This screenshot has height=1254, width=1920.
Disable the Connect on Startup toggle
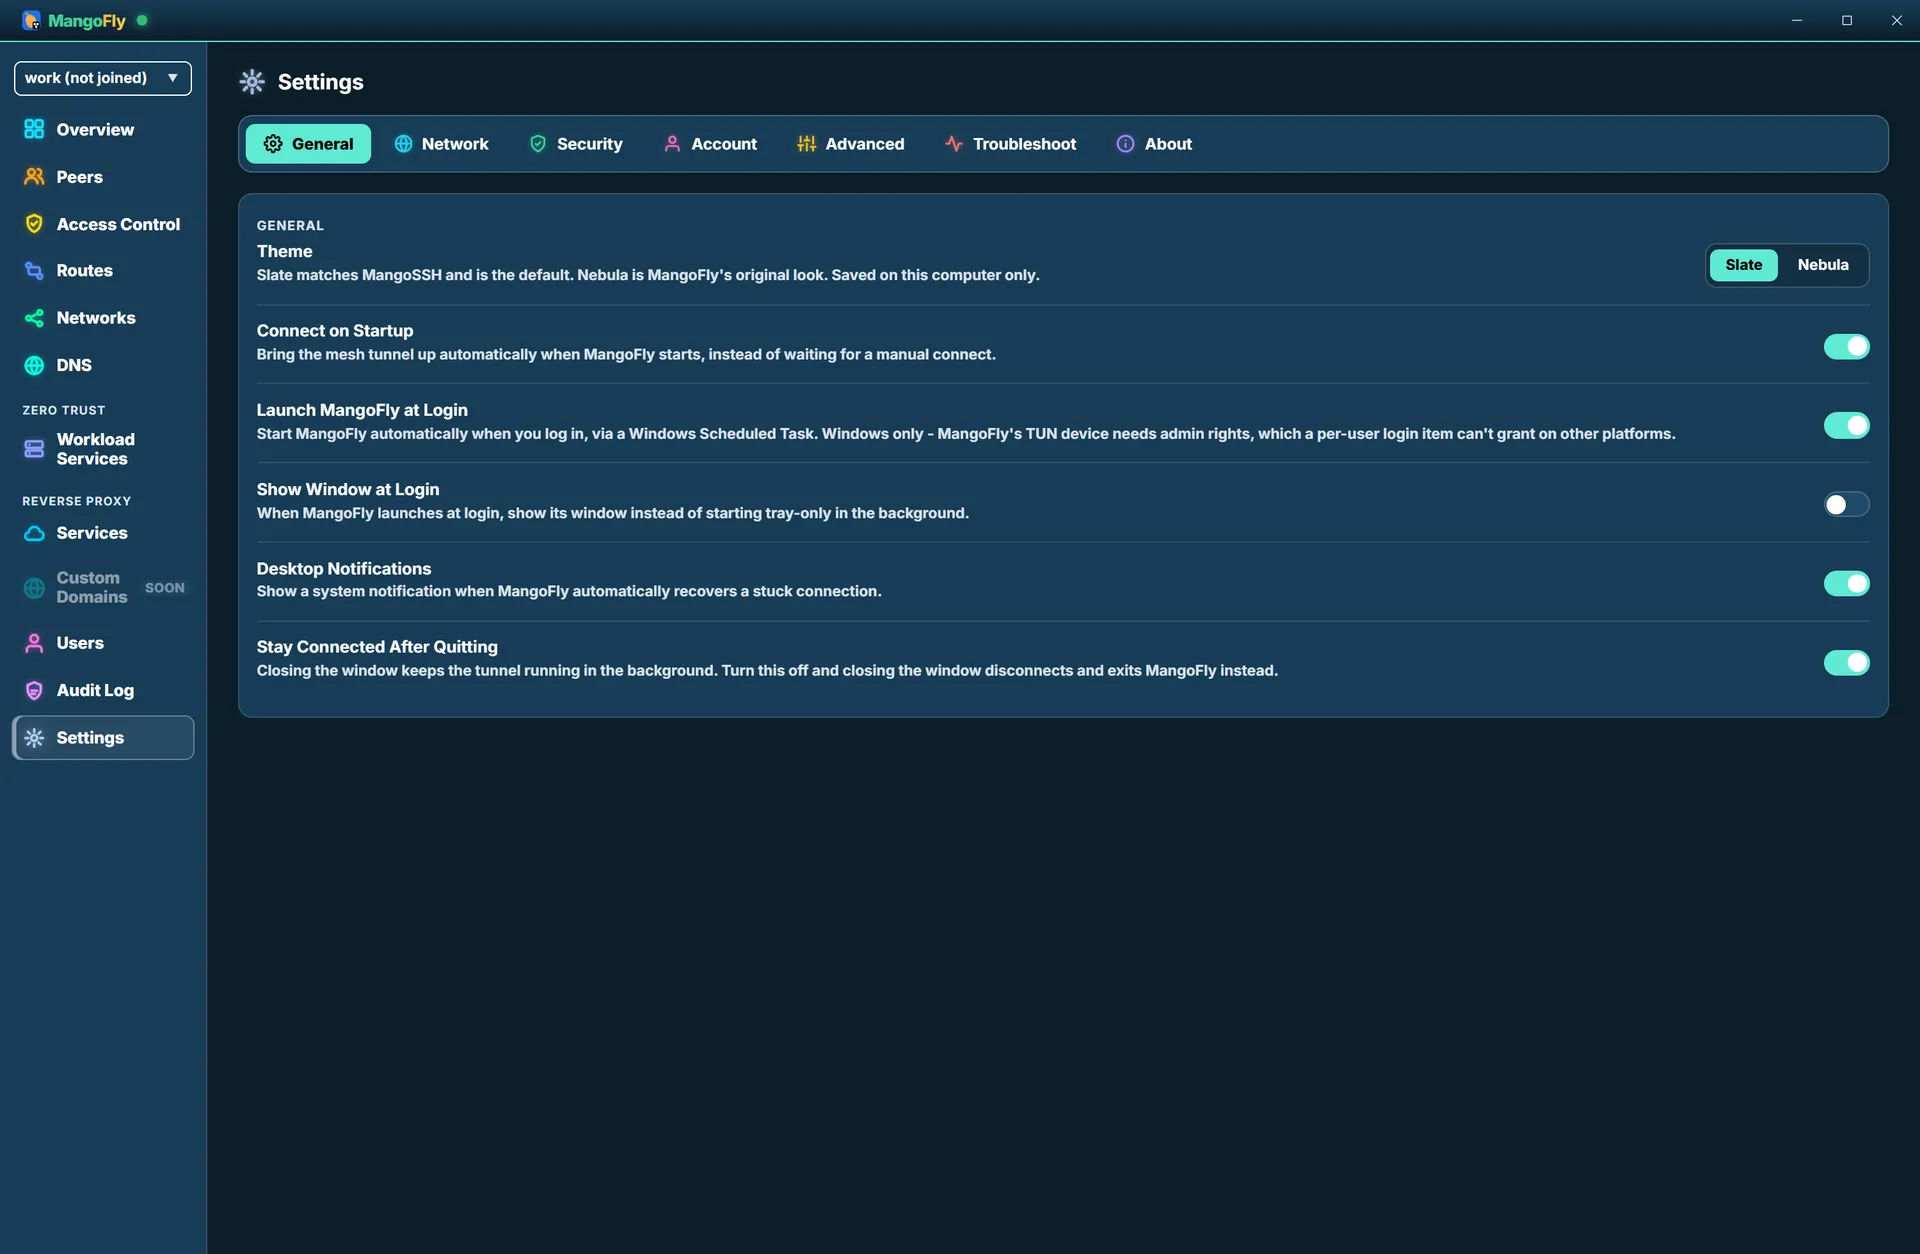[x=1846, y=346]
